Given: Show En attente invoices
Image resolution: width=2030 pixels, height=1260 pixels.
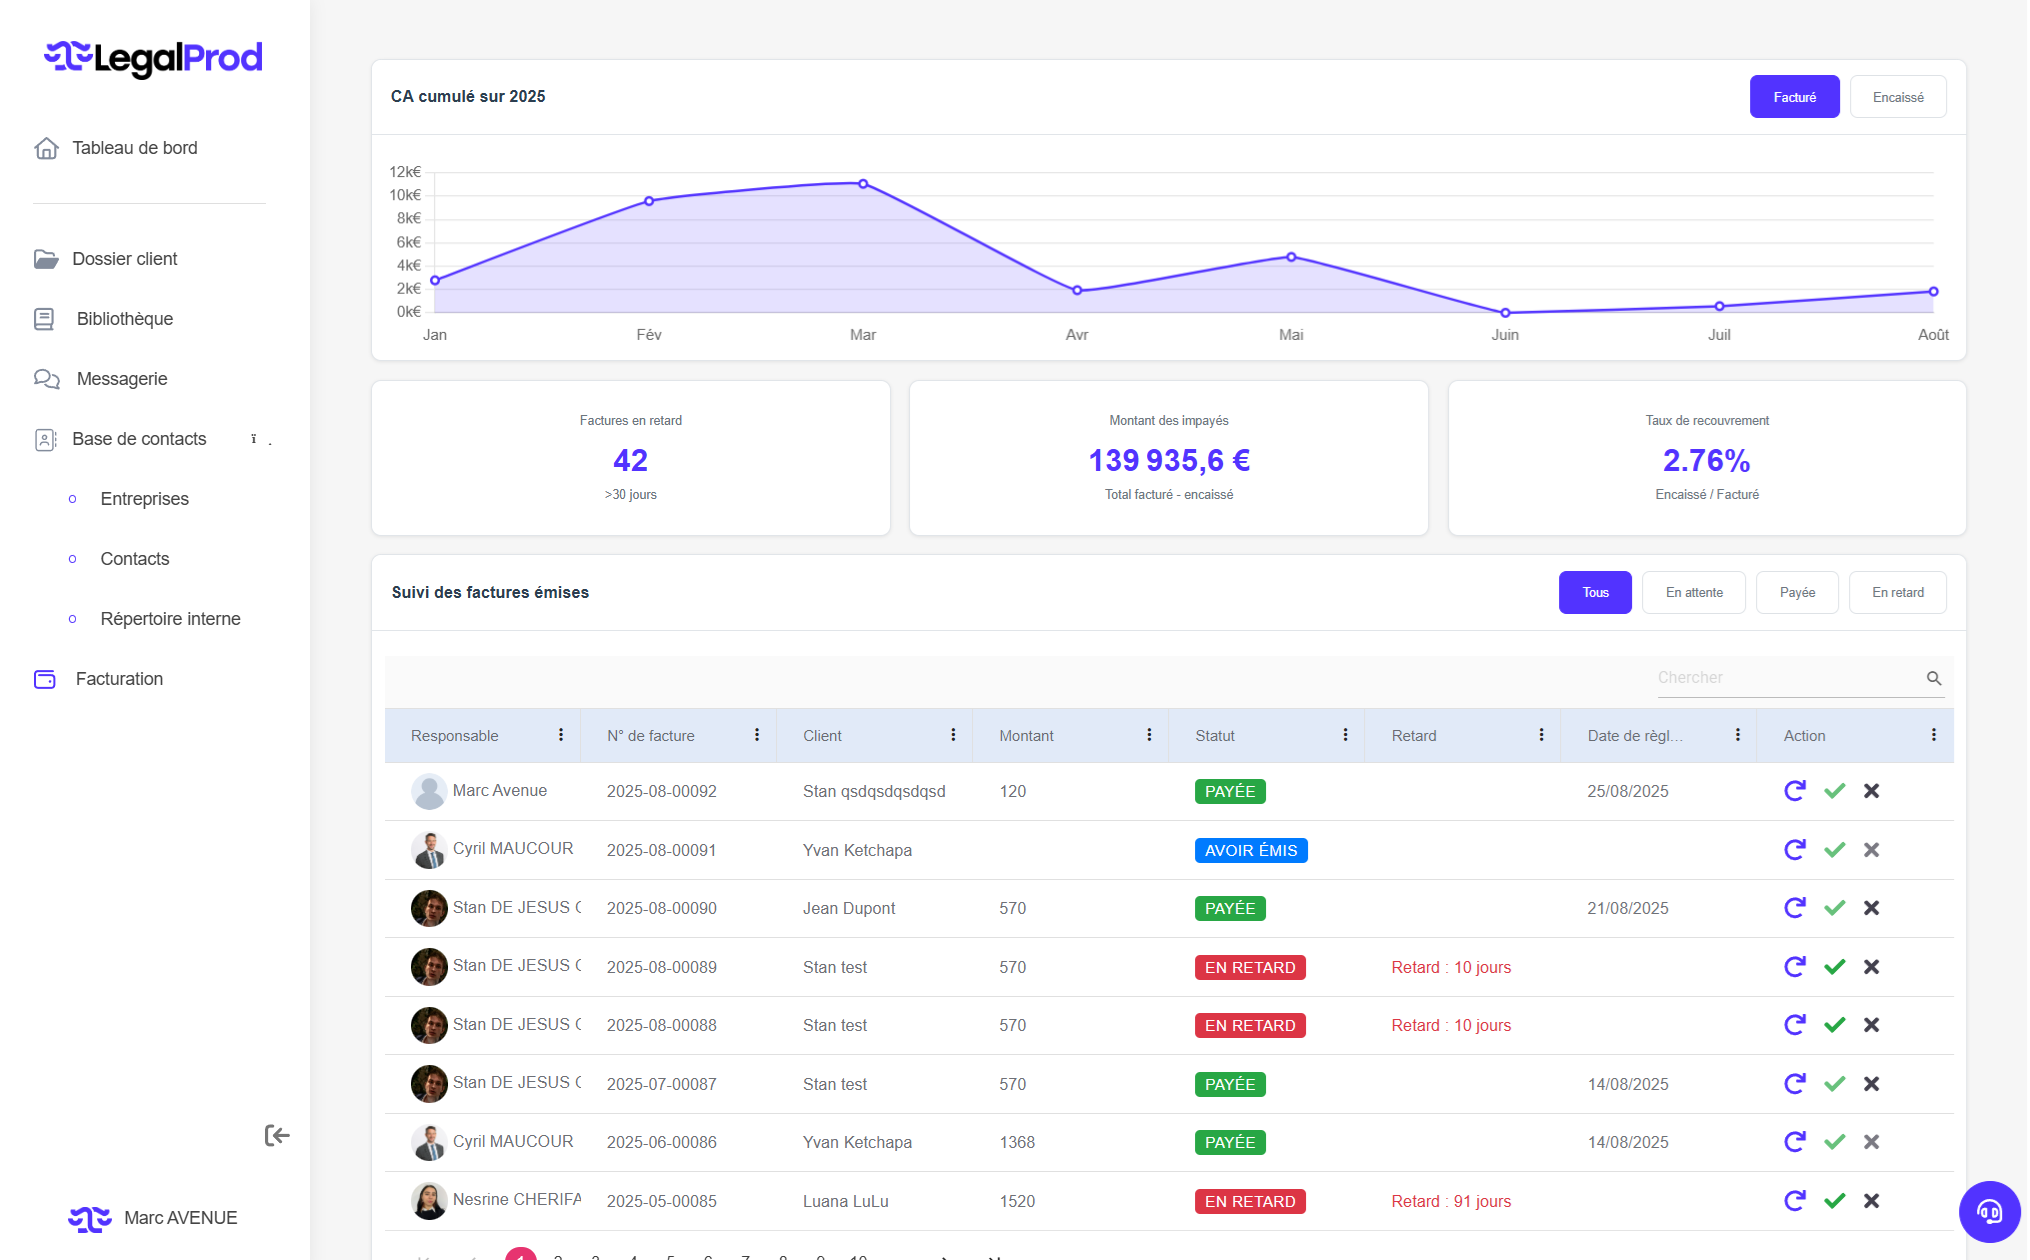Looking at the screenshot, I should [1693, 592].
